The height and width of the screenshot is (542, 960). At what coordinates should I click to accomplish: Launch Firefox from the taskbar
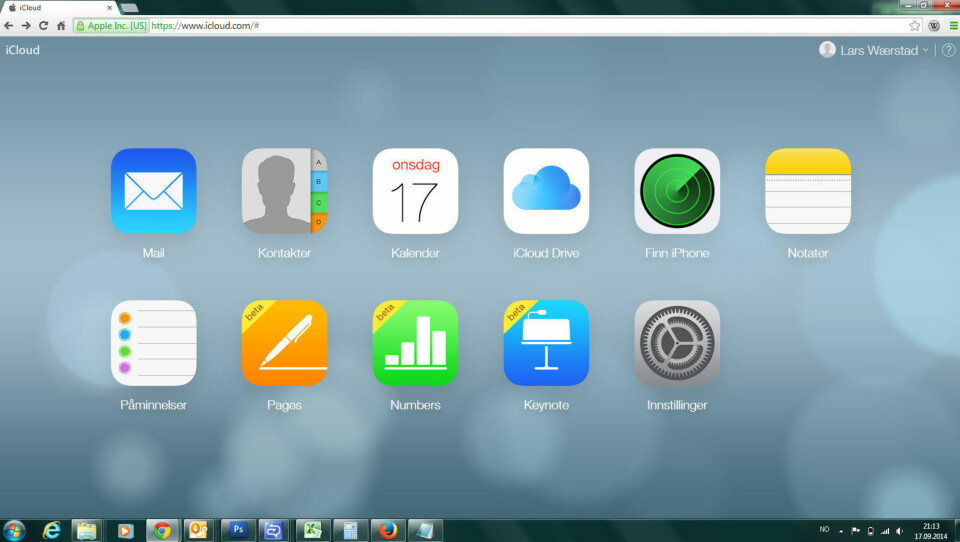click(x=388, y=530)
